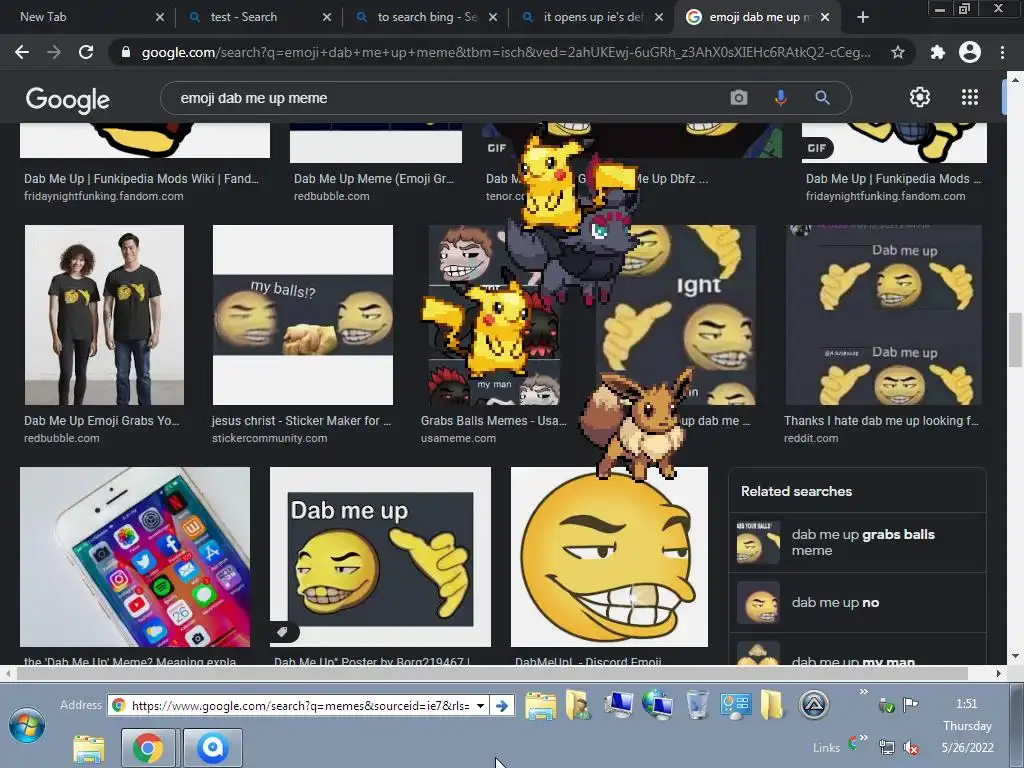Click the Go arrow in taskbar Address bar

click(x=502, y=705)
